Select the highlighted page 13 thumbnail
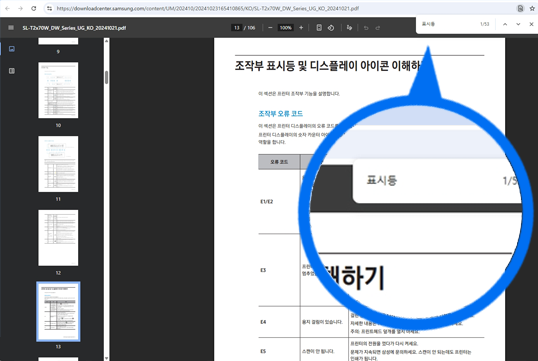The image size is (538, 361). pyautogui.click(x=58, y=312)
